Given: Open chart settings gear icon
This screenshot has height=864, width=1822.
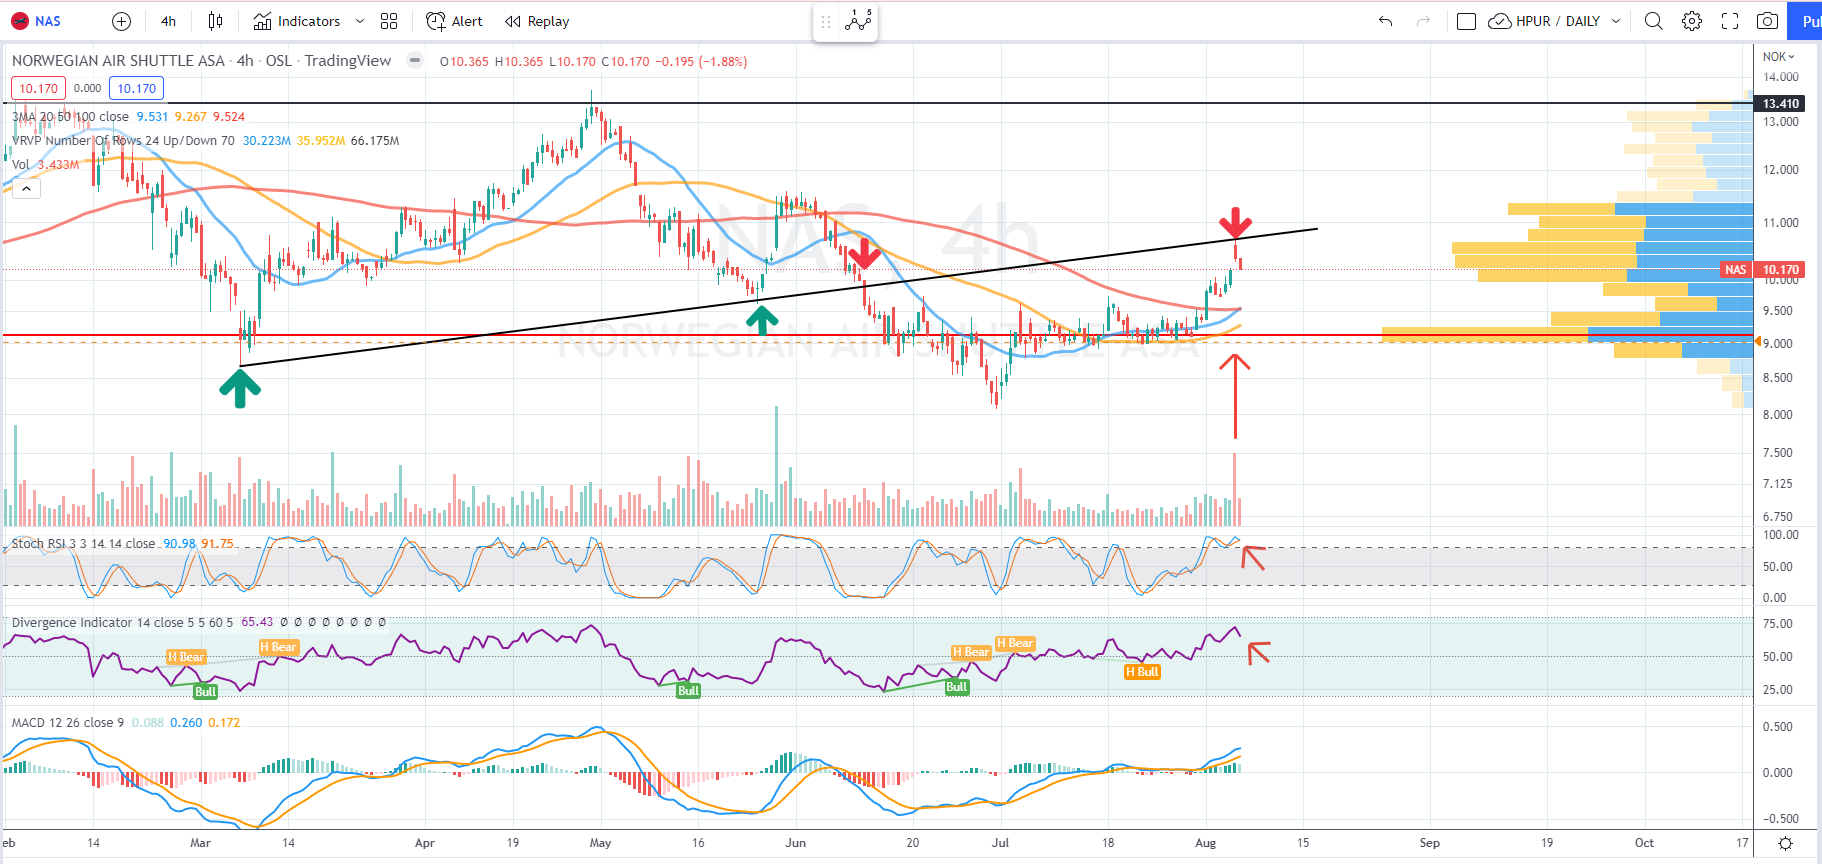Looking at the screenshot, I should pyautogui.click(x=1691, y=21).
